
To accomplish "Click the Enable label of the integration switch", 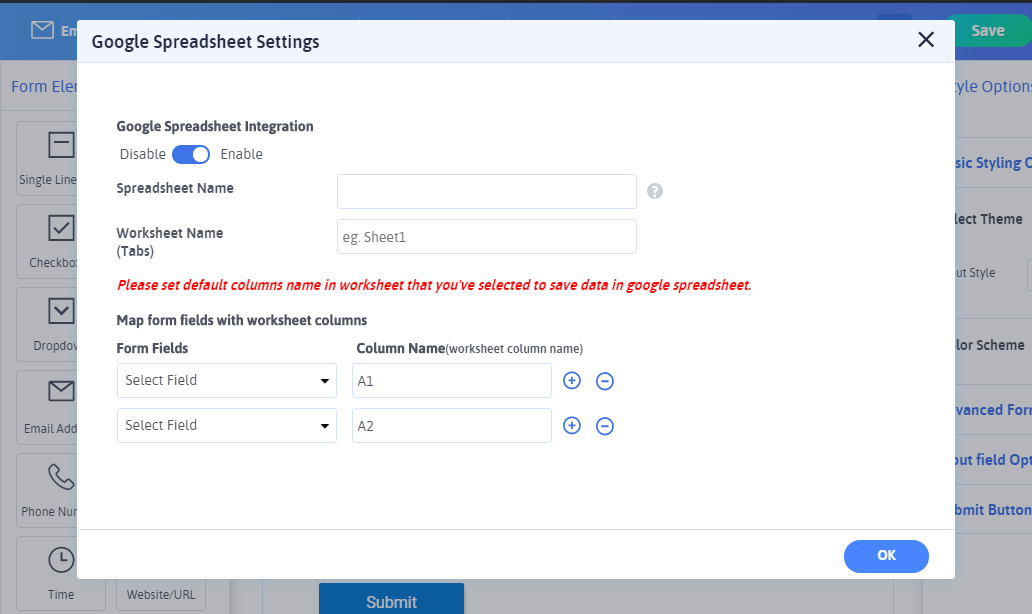I will 242,154.
